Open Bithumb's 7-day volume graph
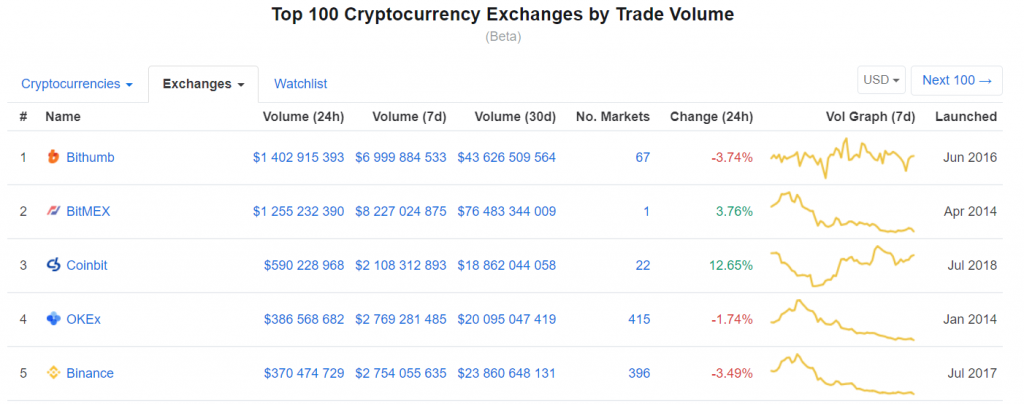Viewport: 1024px width, 404px height. pyautogui.click(x=842, y=158)
